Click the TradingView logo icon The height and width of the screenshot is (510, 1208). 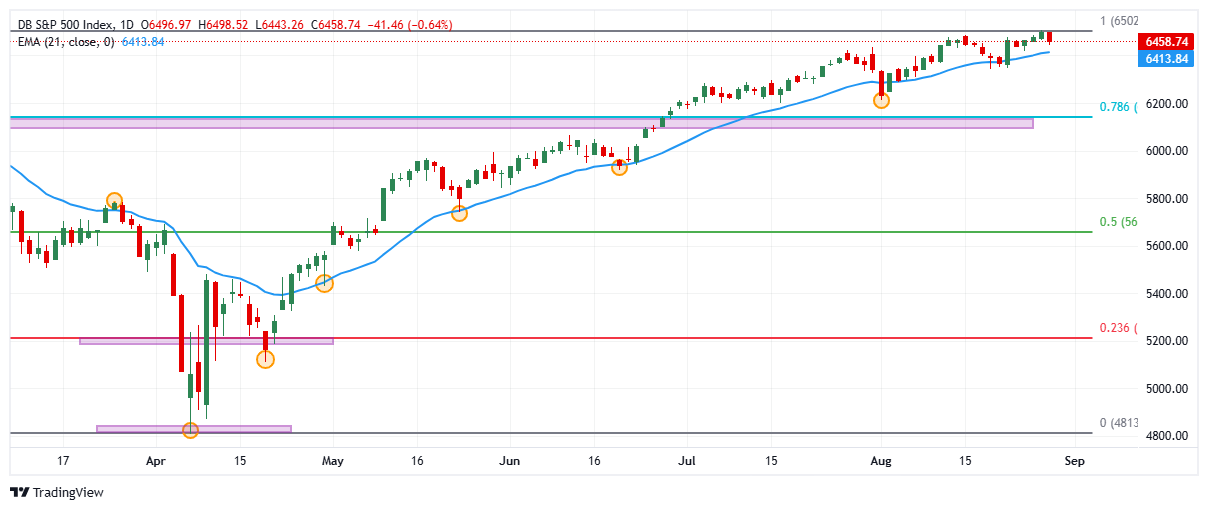19,492
